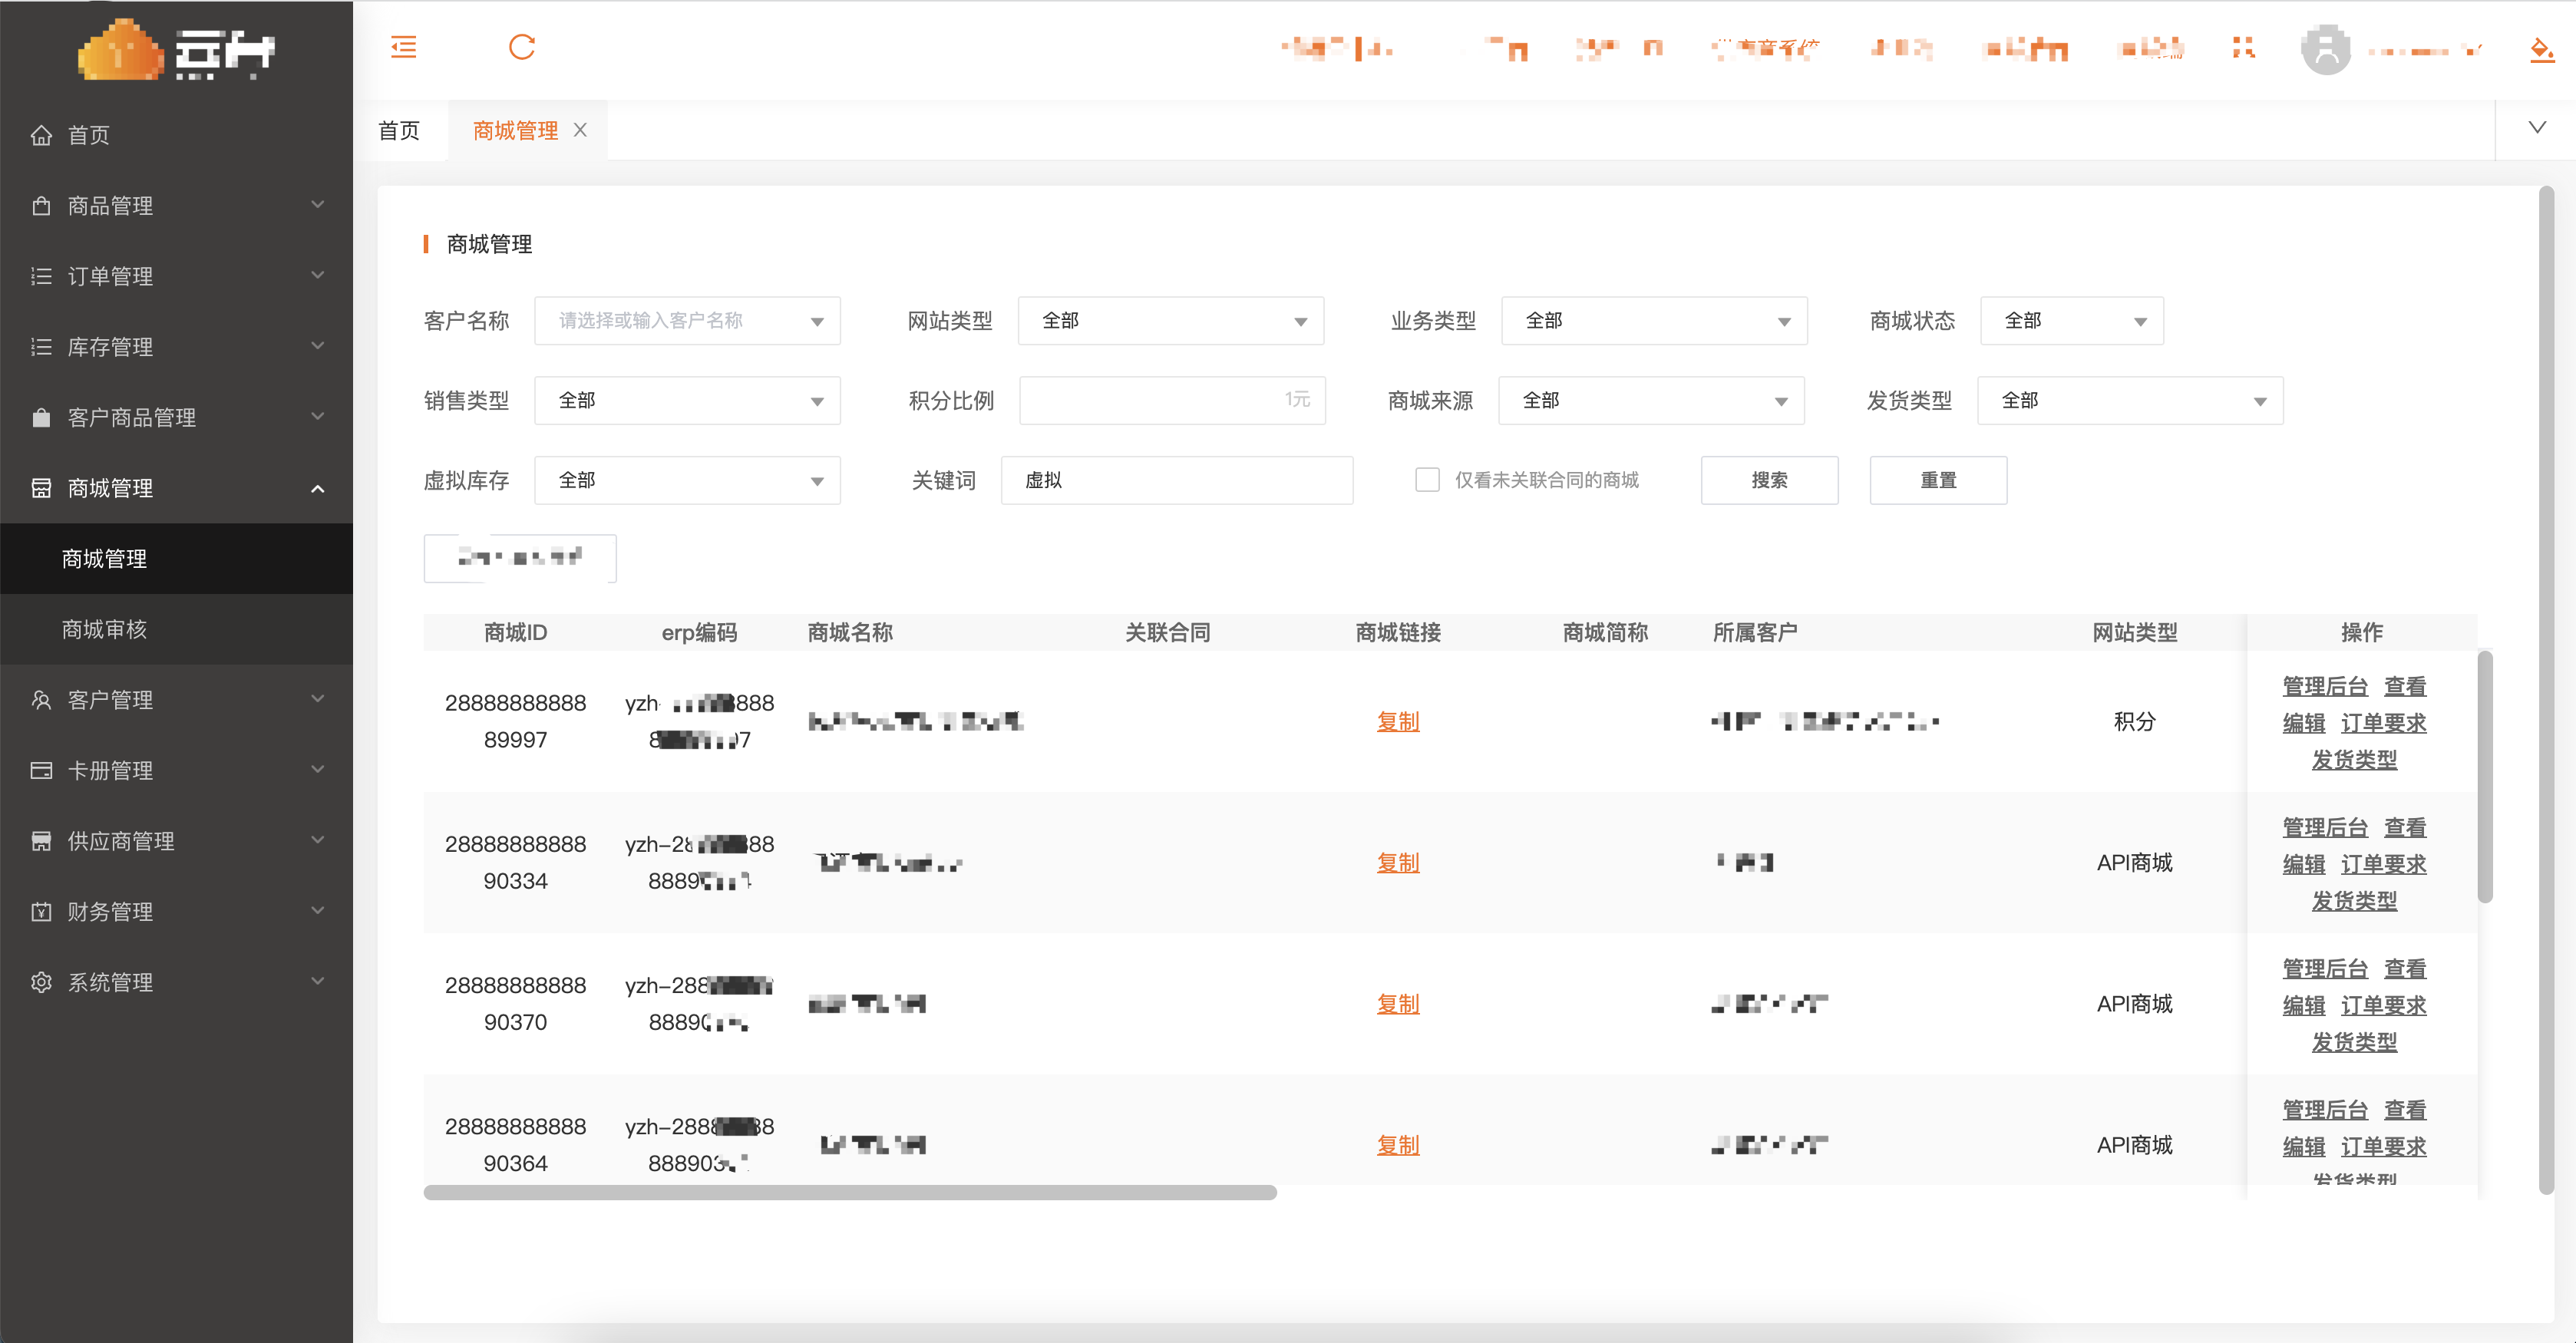Screen dimensions: 2576x1343
Task: Click 复制 link for store ending 90334
Action: point(1397,862)
